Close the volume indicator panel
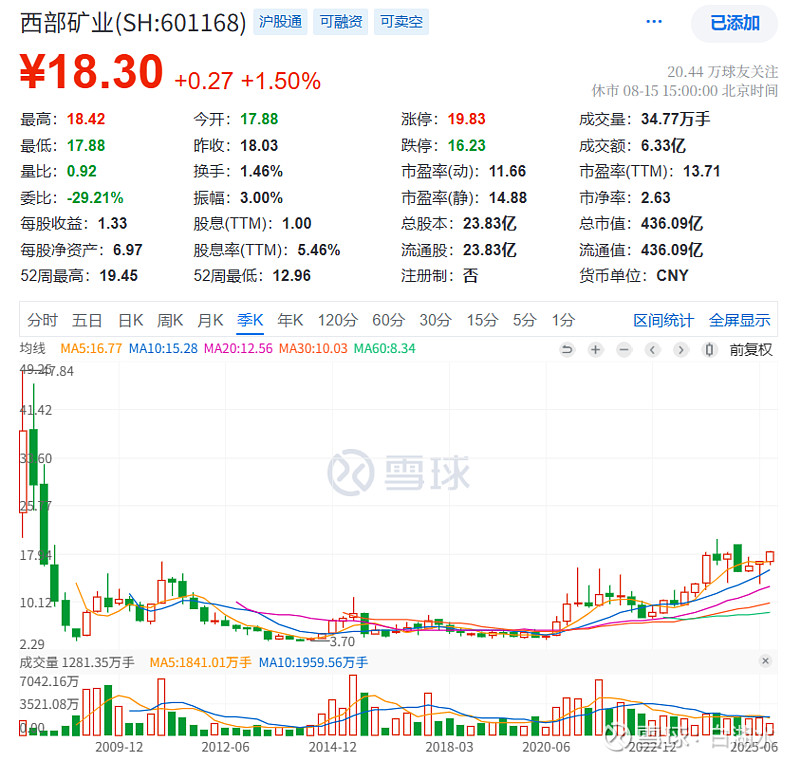The image size is (800, 762). coord(765,661)
